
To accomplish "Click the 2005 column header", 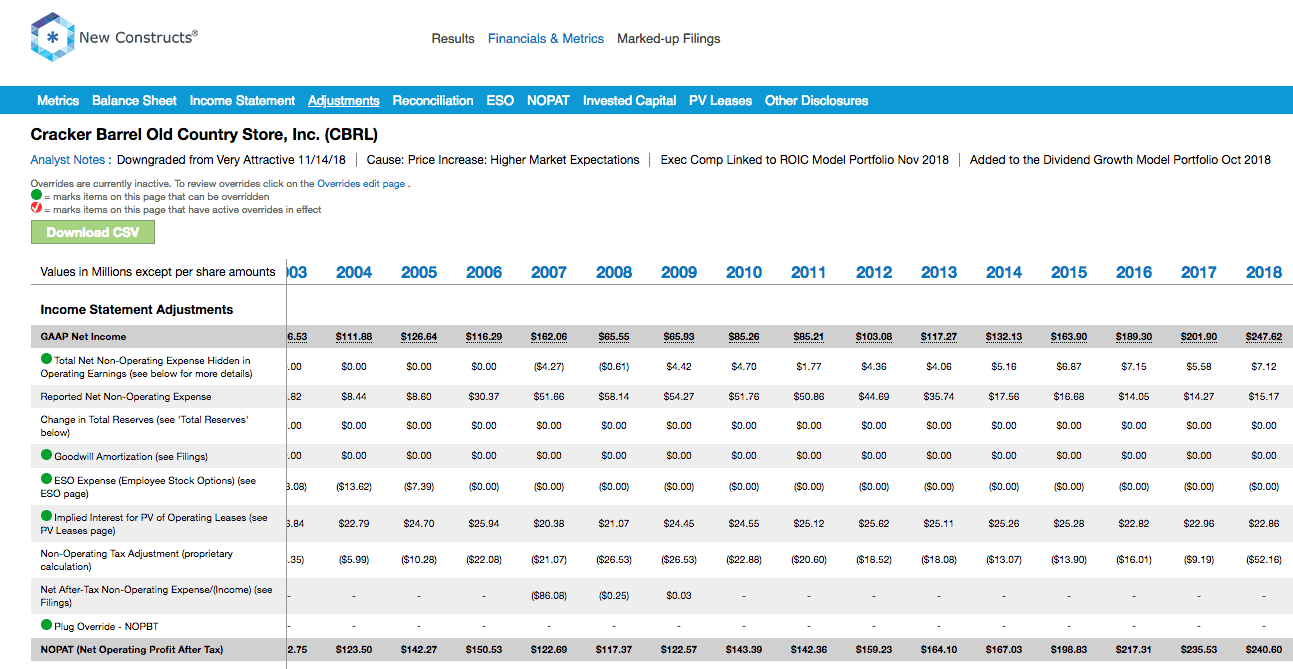I will [419, 272].
